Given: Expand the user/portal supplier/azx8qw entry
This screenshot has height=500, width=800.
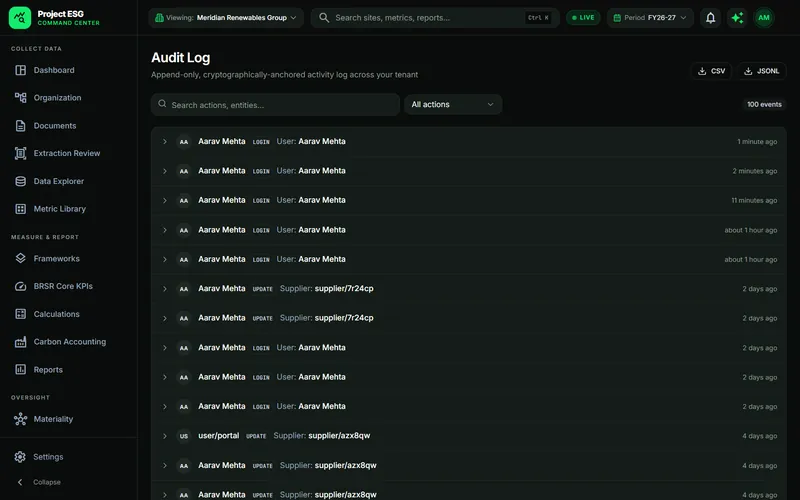Looking at the screenshot, I should (165, 436).
